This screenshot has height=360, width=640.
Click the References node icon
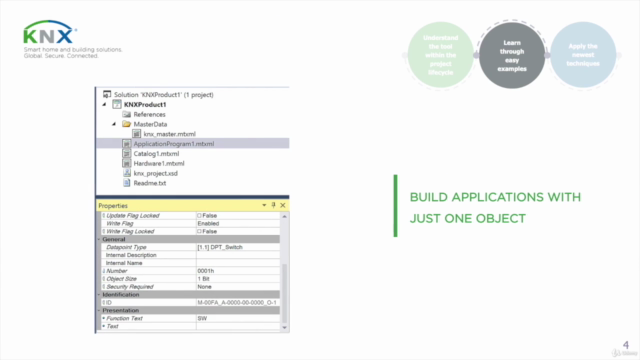[x=127, y=114]
